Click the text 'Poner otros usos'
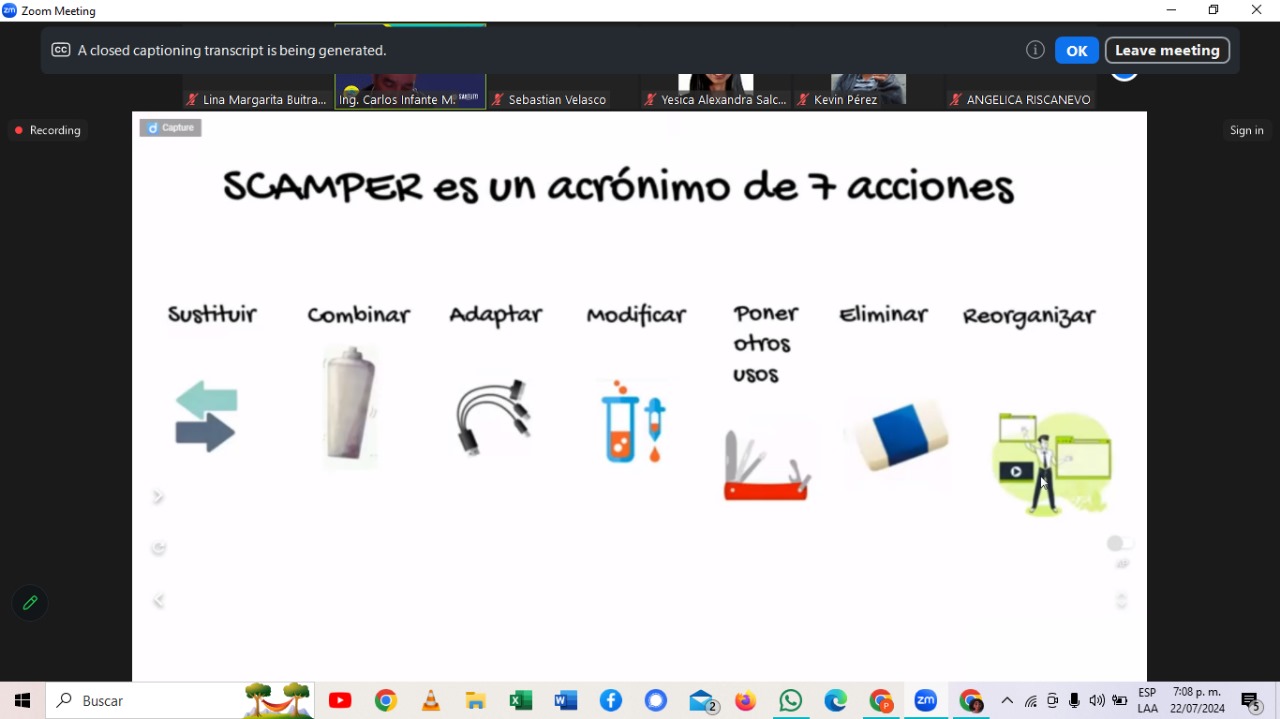The image size is (1280, 719). pos(766,344)
